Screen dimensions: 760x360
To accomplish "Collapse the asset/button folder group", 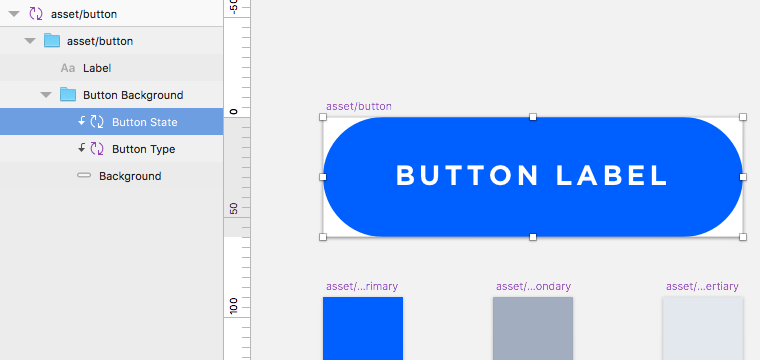I will click(x=30, y=41).
